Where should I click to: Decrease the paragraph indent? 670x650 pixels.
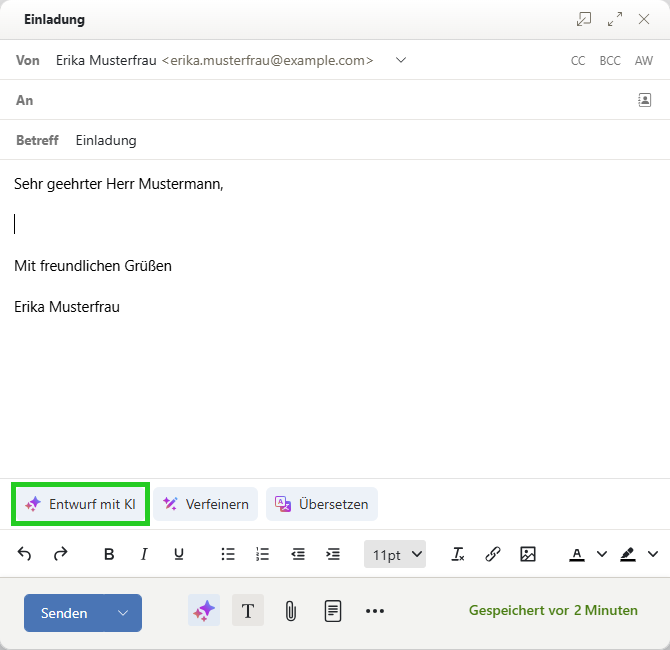point(298,554)
